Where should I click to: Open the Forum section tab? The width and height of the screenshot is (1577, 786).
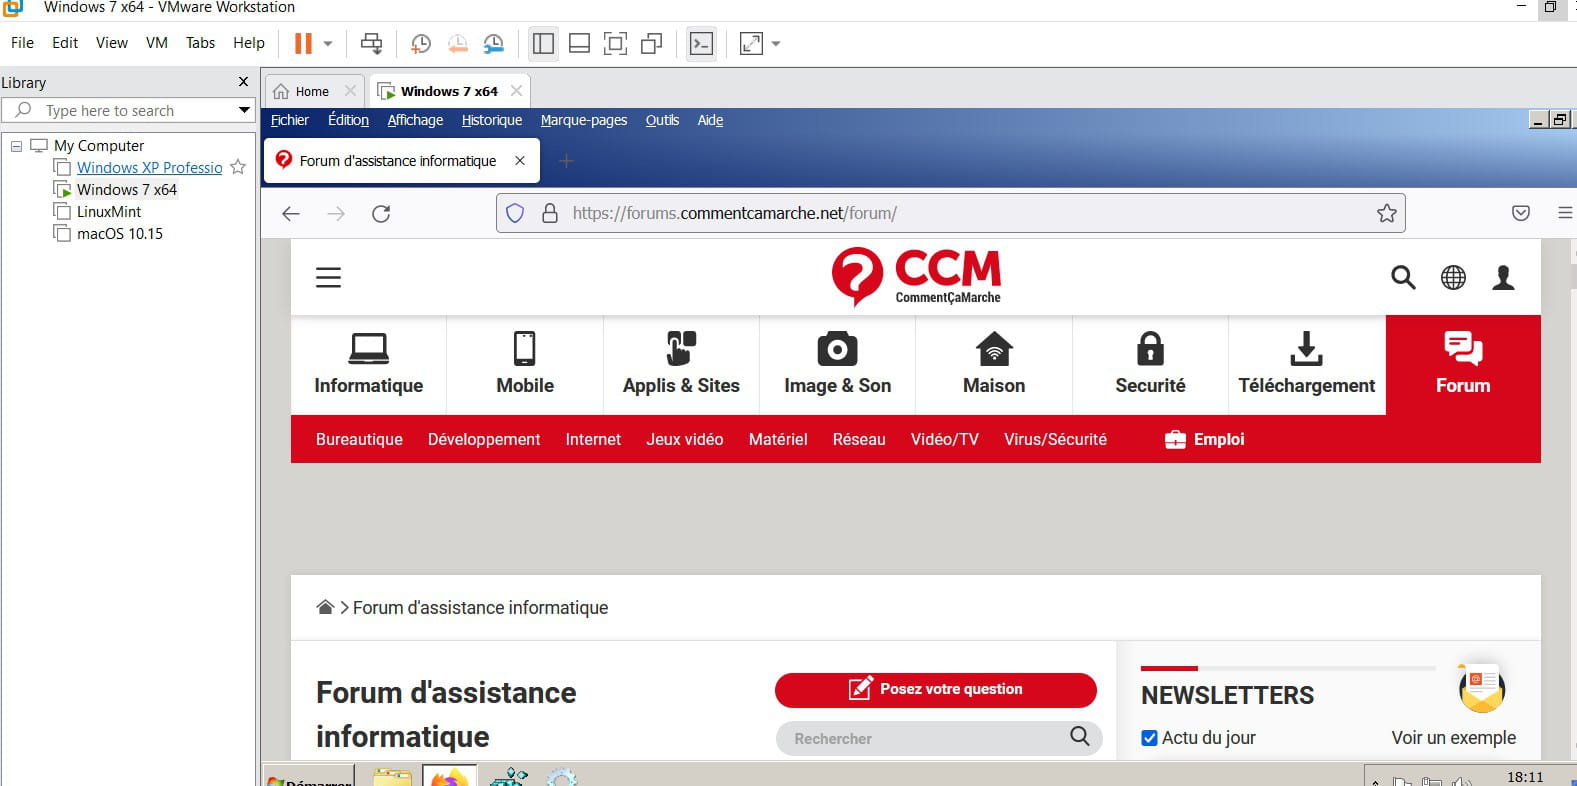tap(1463, 364)
